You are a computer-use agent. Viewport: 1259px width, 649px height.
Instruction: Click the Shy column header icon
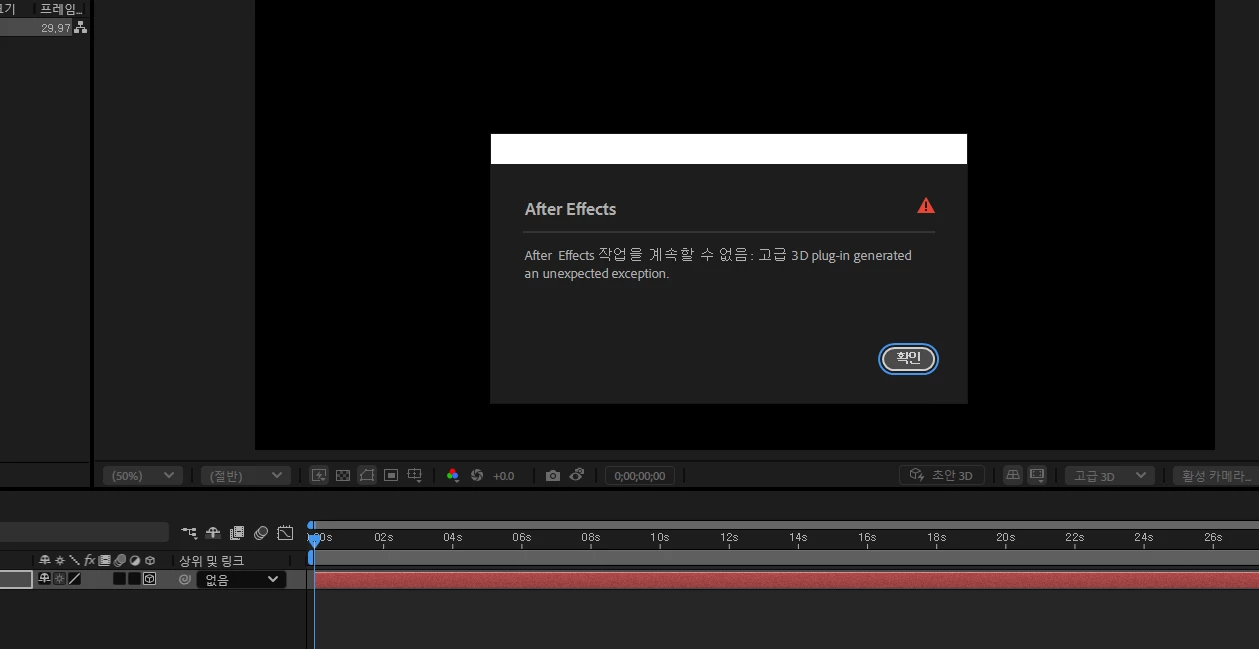pos(44,561)
